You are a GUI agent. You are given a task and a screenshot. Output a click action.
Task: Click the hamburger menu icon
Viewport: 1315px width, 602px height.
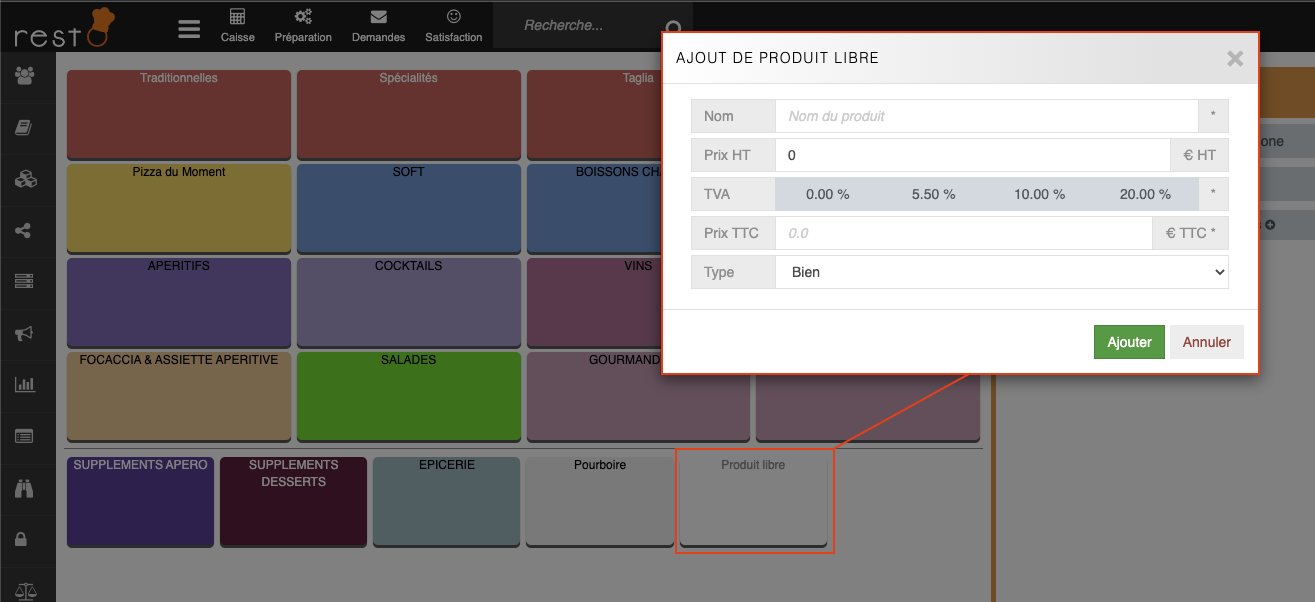(x=189, y=28)
